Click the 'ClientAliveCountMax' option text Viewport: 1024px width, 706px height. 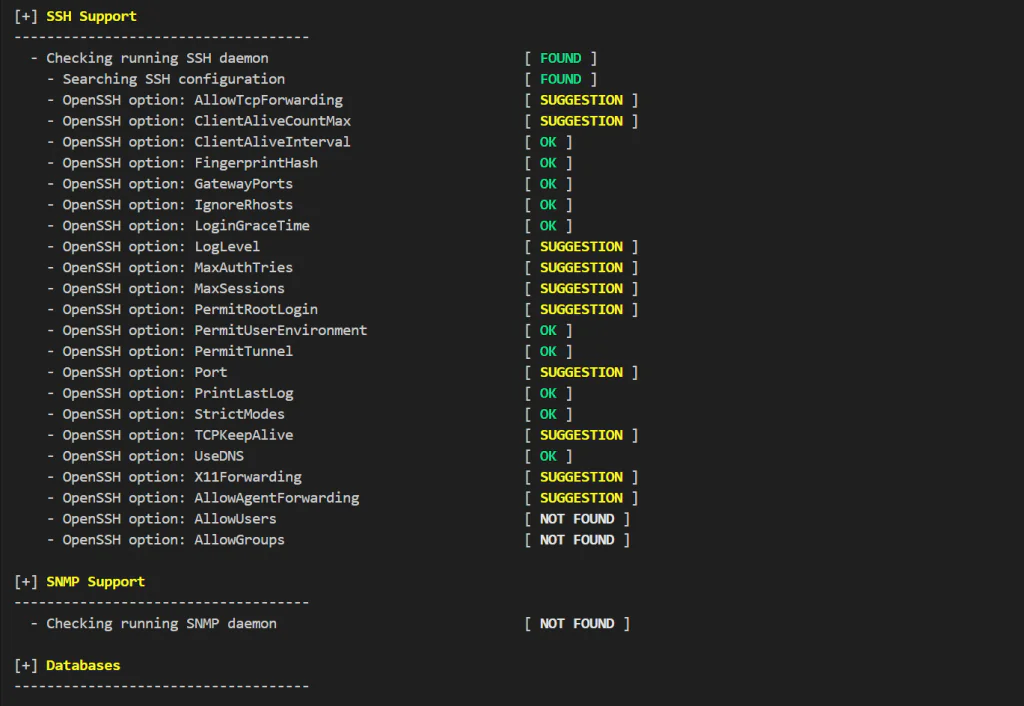[x=272, y=121]
